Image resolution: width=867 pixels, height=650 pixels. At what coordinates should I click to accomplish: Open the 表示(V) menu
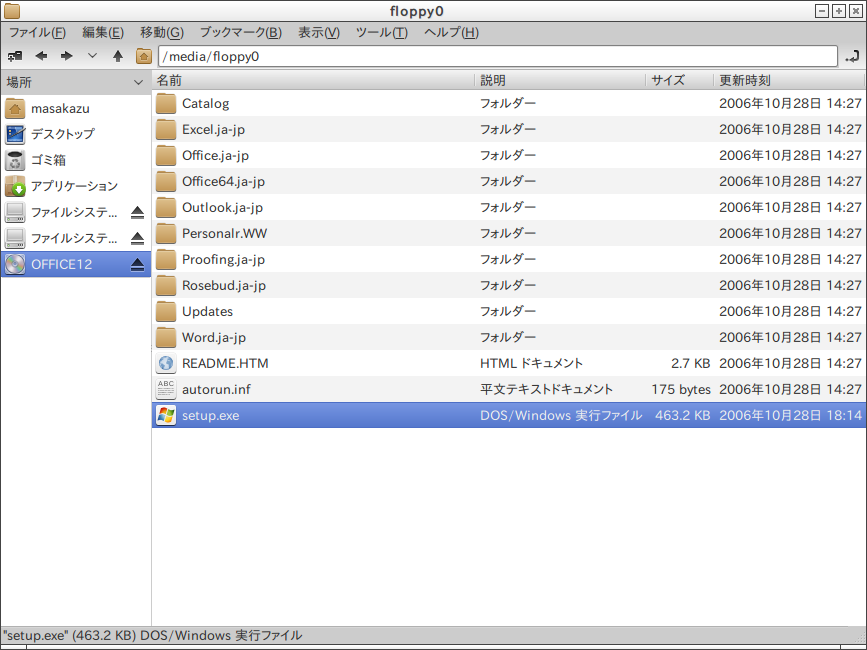tap(319, 33)
